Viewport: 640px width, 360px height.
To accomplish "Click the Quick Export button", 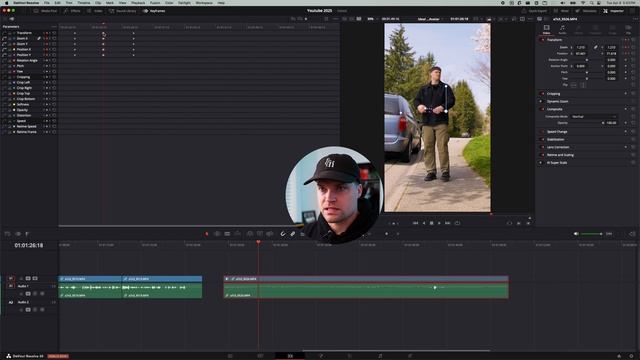I will point(534,11).
